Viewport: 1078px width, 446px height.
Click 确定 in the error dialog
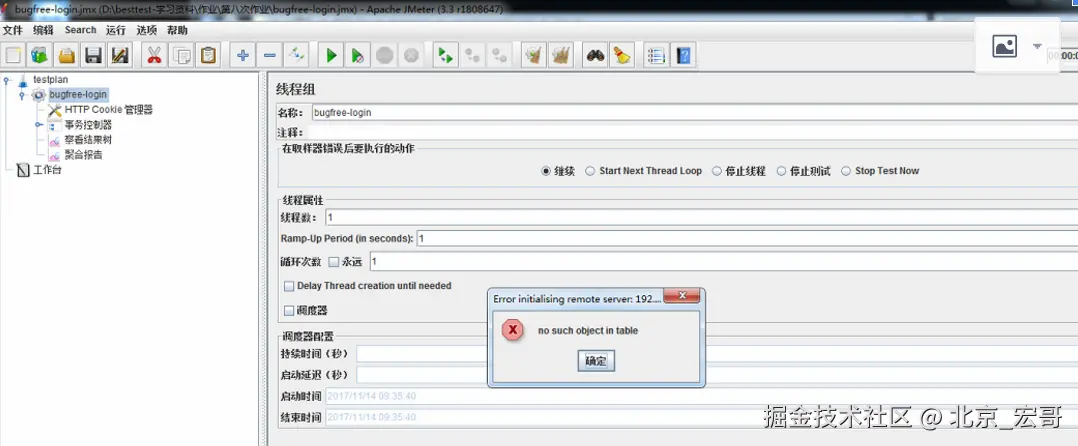596,361
